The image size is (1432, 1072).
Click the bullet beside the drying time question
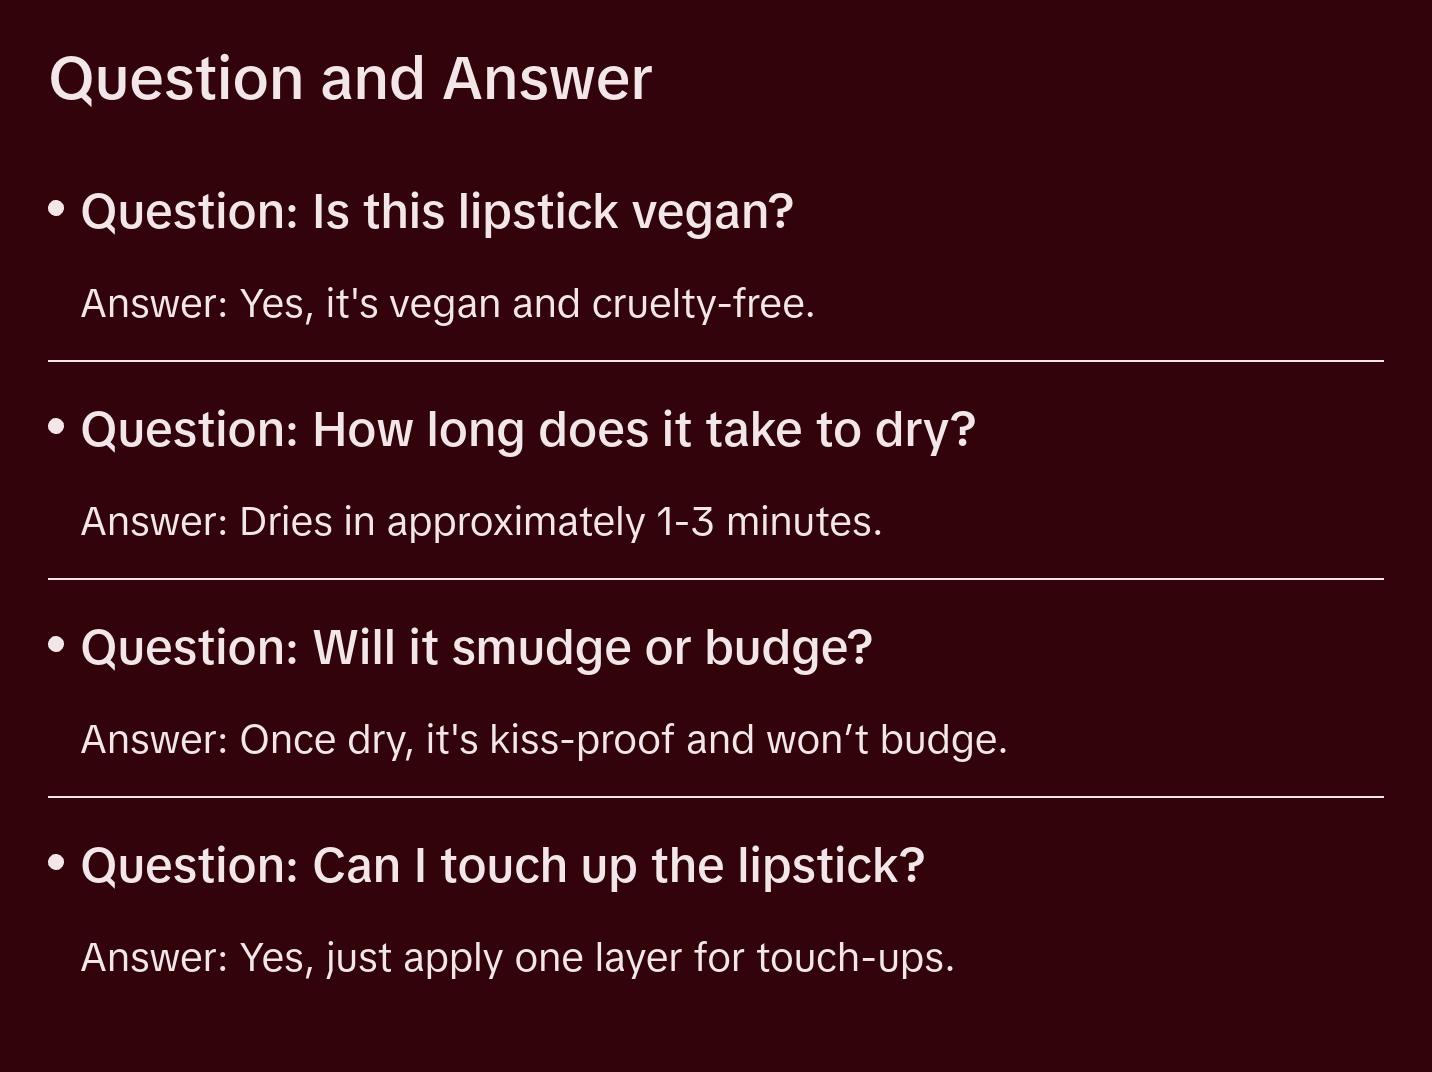(x=57, y=427)
